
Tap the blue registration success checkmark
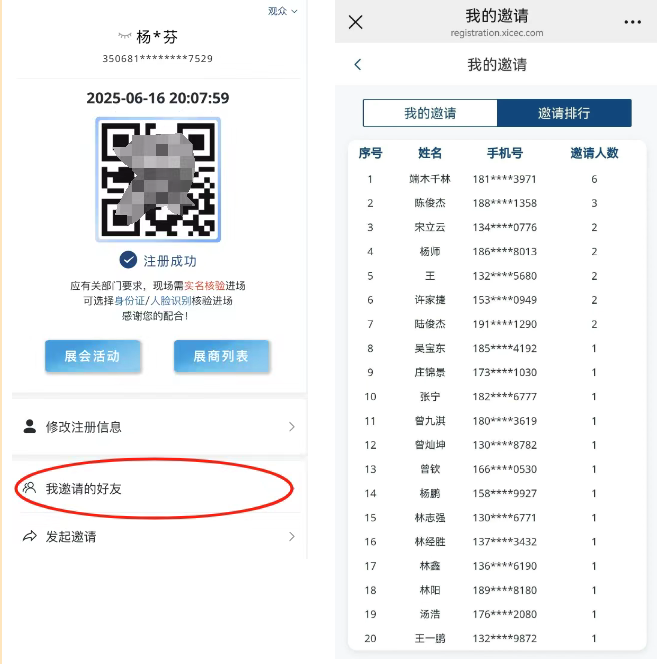[128, 260]
